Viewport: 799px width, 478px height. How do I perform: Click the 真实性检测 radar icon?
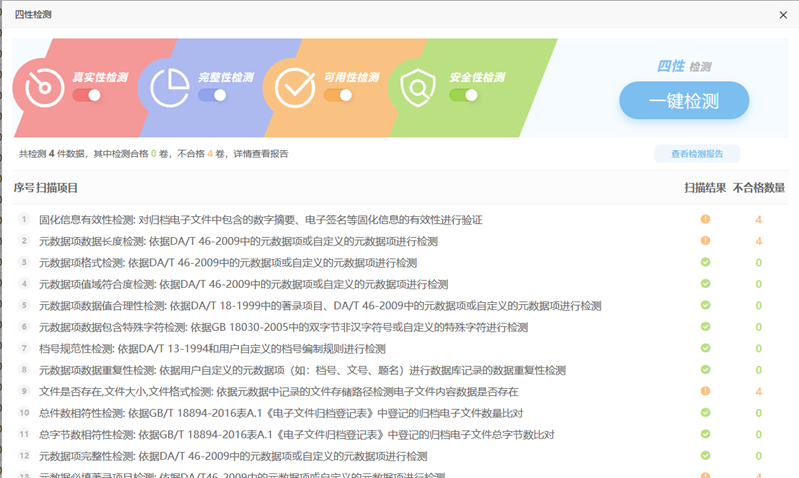click(x=44, y=88)
